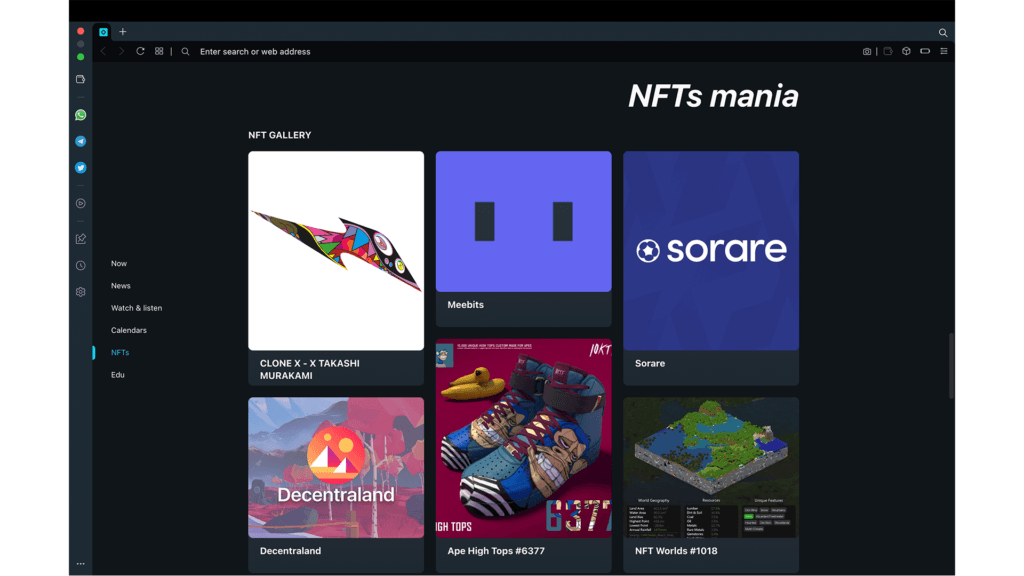Open the Sorare NFT card
Image resolution: width=1024 pixels, height=576 pixels.
(x=711, y=266)
